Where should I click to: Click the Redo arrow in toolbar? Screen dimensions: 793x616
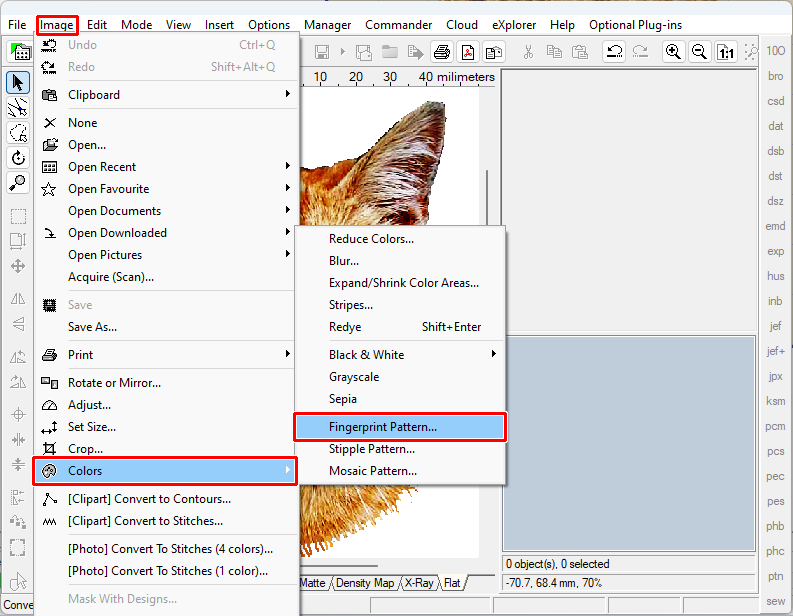(x=640, y=52)
